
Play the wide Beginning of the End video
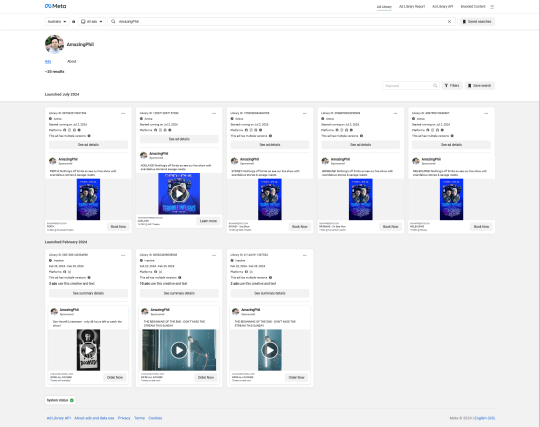click(x=179, y=350)
